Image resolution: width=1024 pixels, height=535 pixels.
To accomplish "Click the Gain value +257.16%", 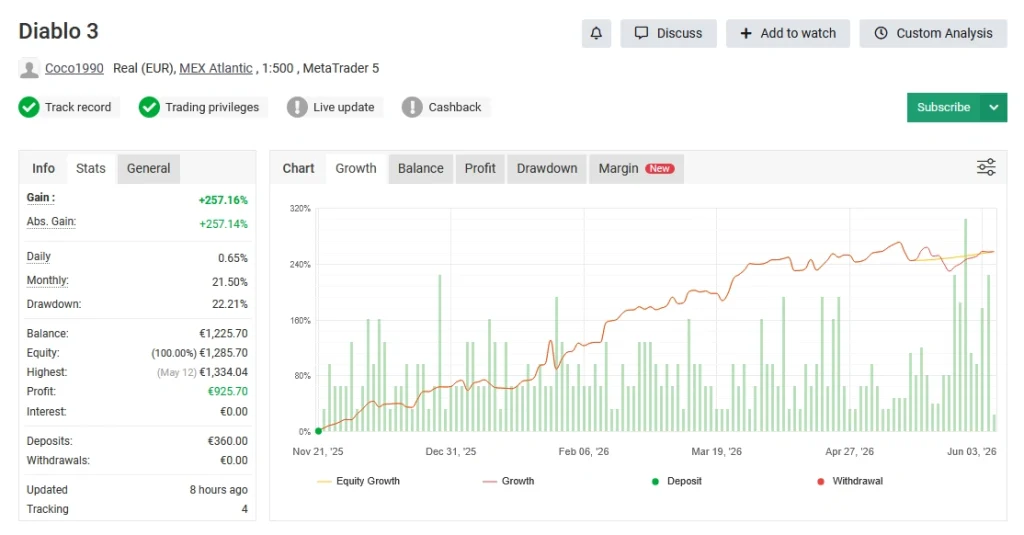I will click(223, 201).
